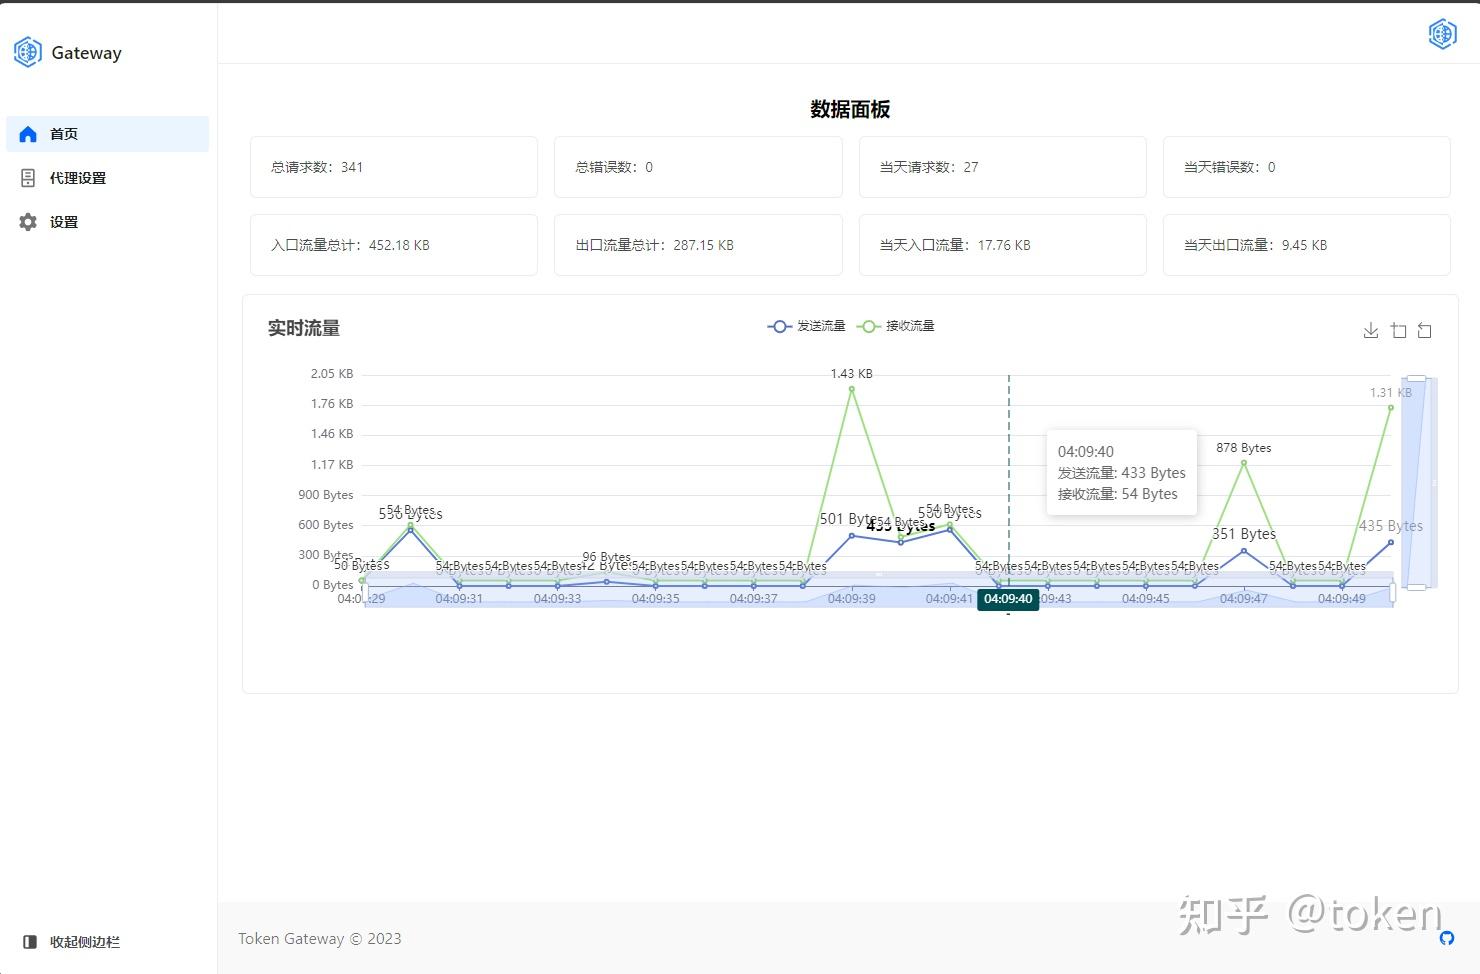Select the 首页 home icon in sidebar

coord(28,133)
